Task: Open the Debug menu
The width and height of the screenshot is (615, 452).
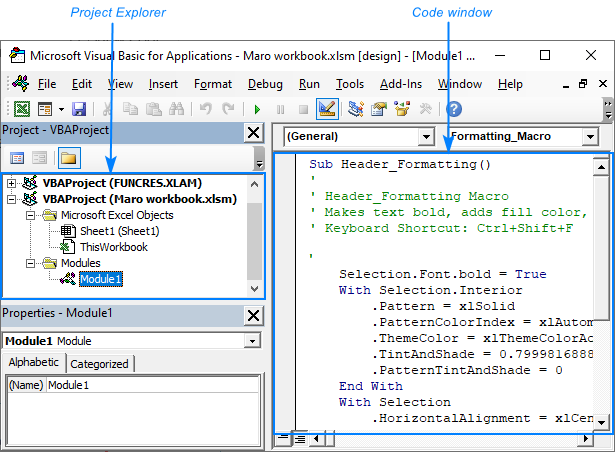Action: (265, 84)
